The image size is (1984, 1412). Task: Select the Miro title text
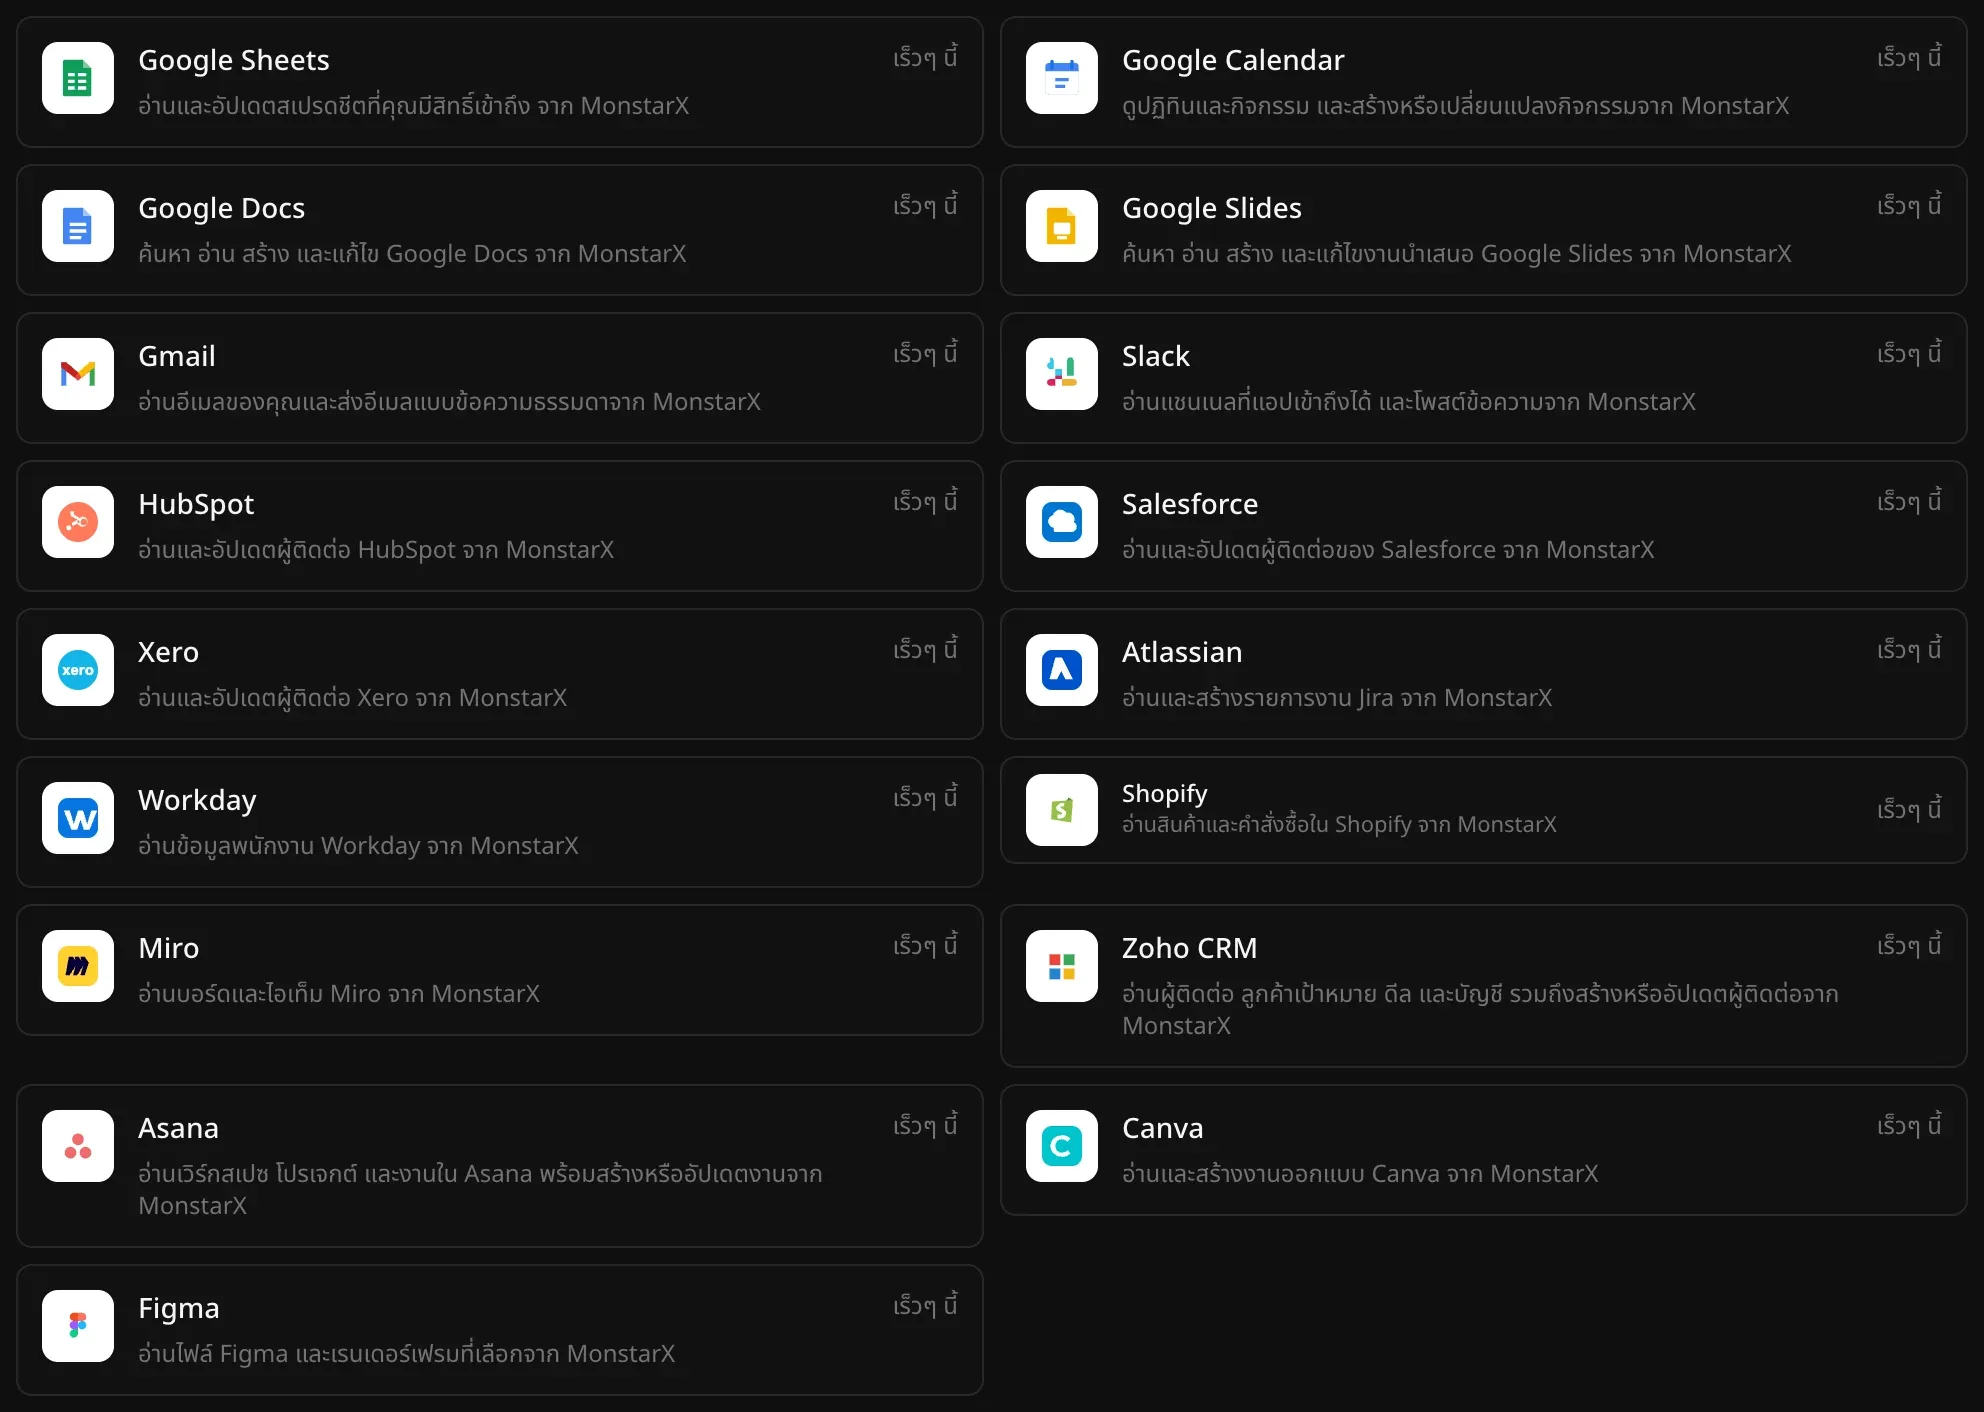point(168,948)
